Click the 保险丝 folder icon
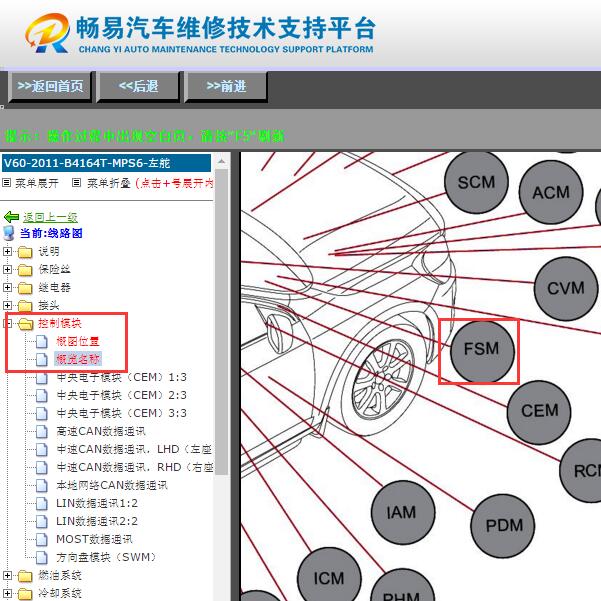This screenshot has width=601, height=601. tap(25, 270)
